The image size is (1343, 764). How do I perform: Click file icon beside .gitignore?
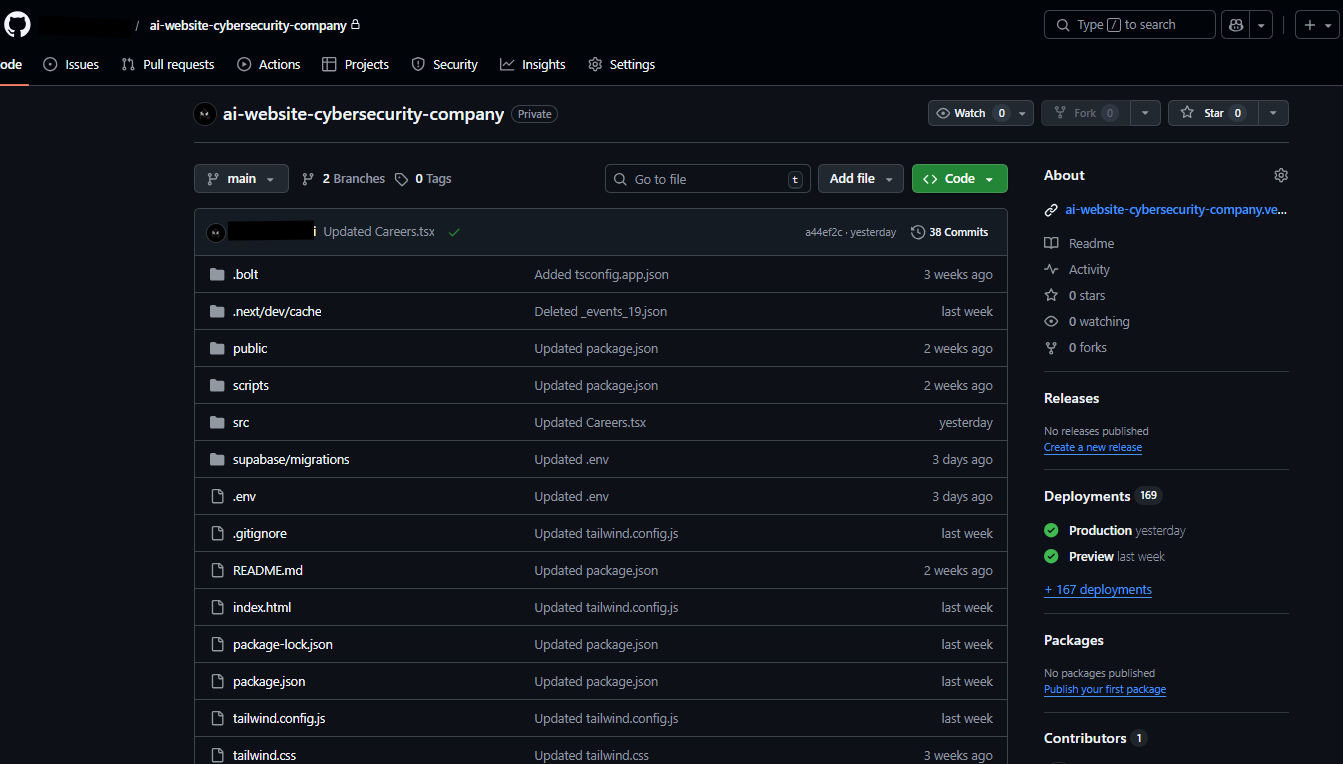(x=217, y=533)
